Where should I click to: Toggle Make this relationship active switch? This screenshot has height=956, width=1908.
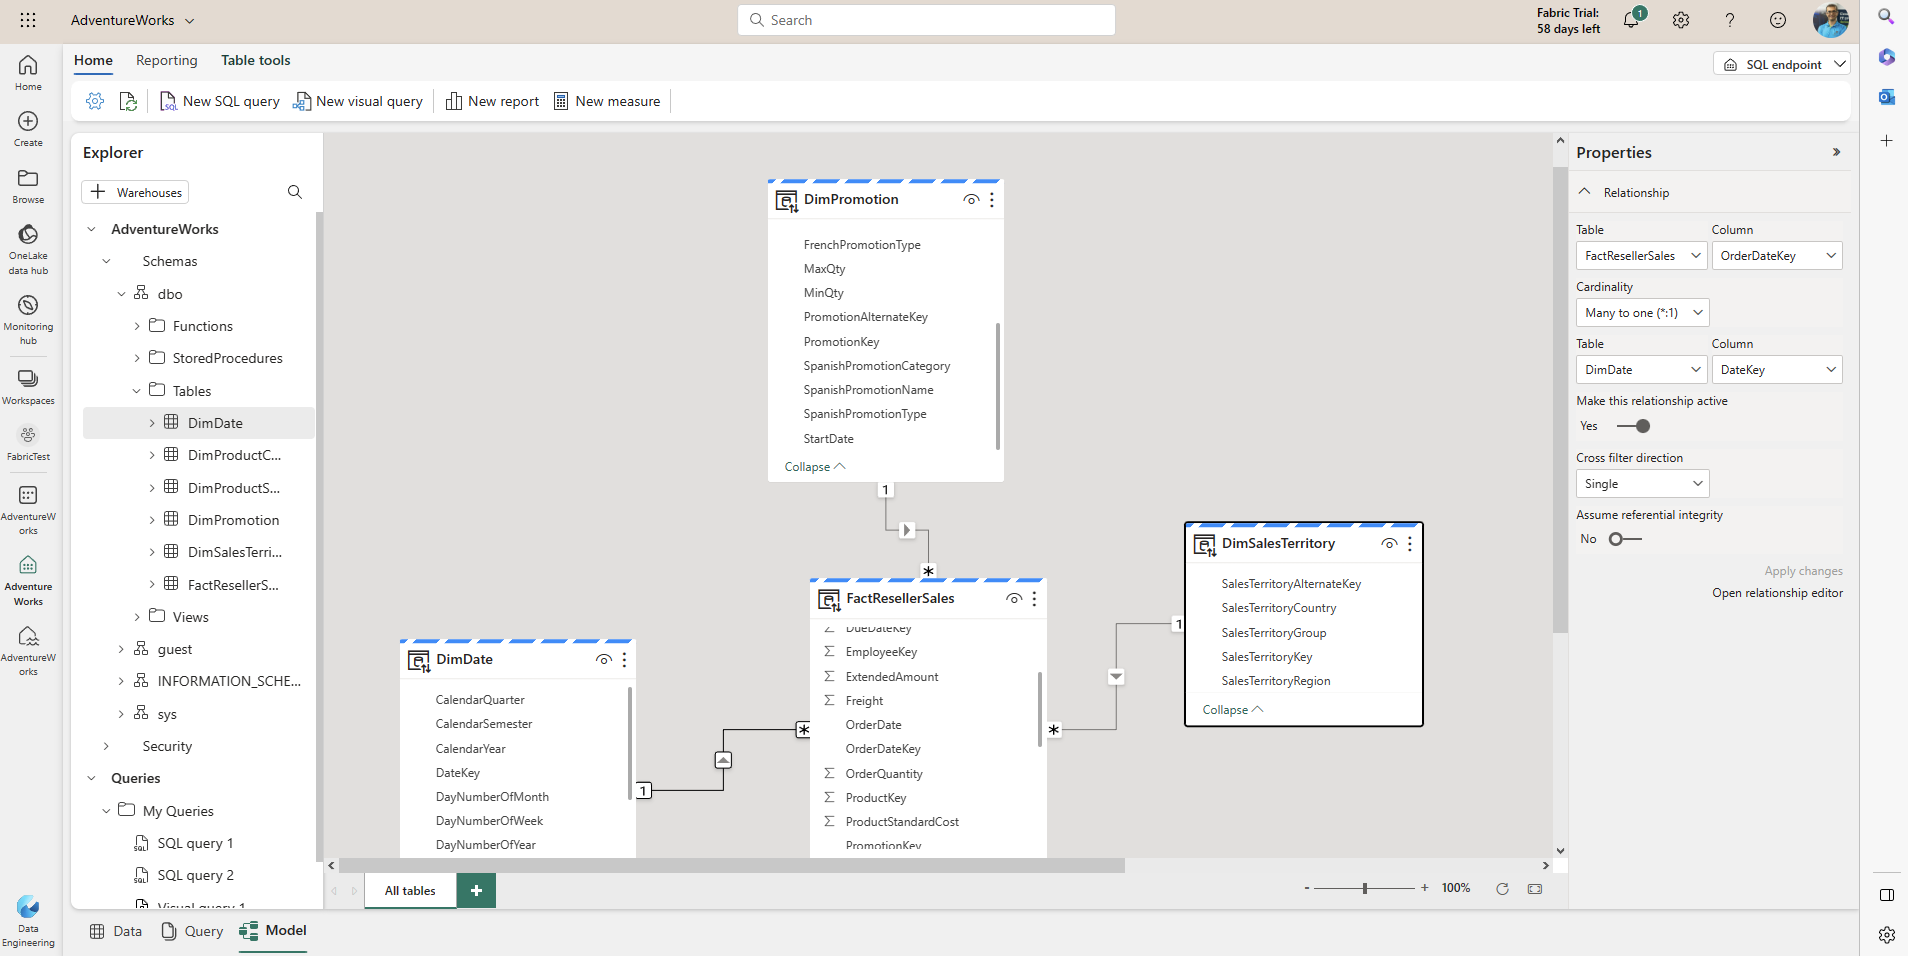click(1633, 426)
